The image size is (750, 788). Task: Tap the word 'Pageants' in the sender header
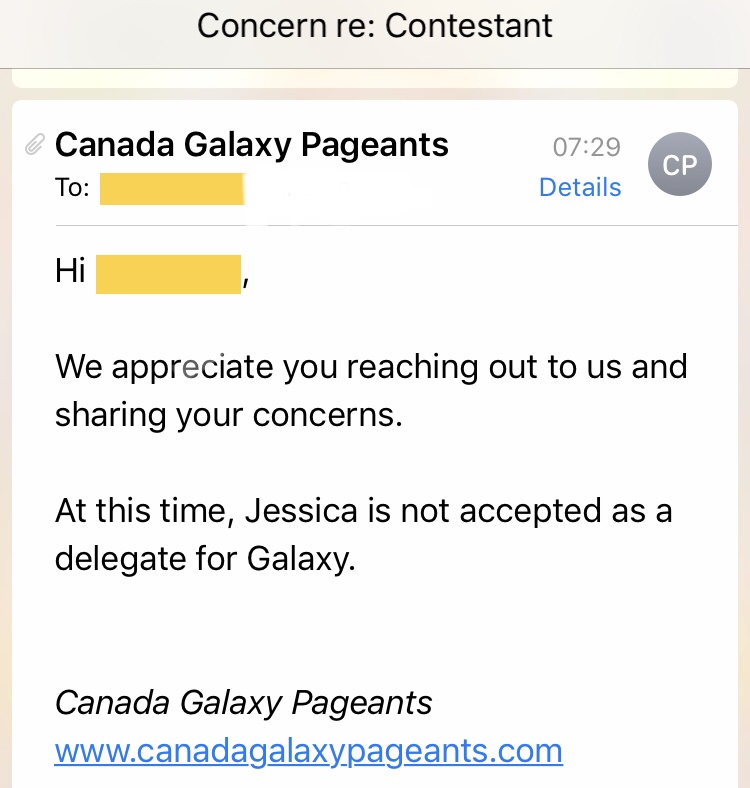pos(374,146)
